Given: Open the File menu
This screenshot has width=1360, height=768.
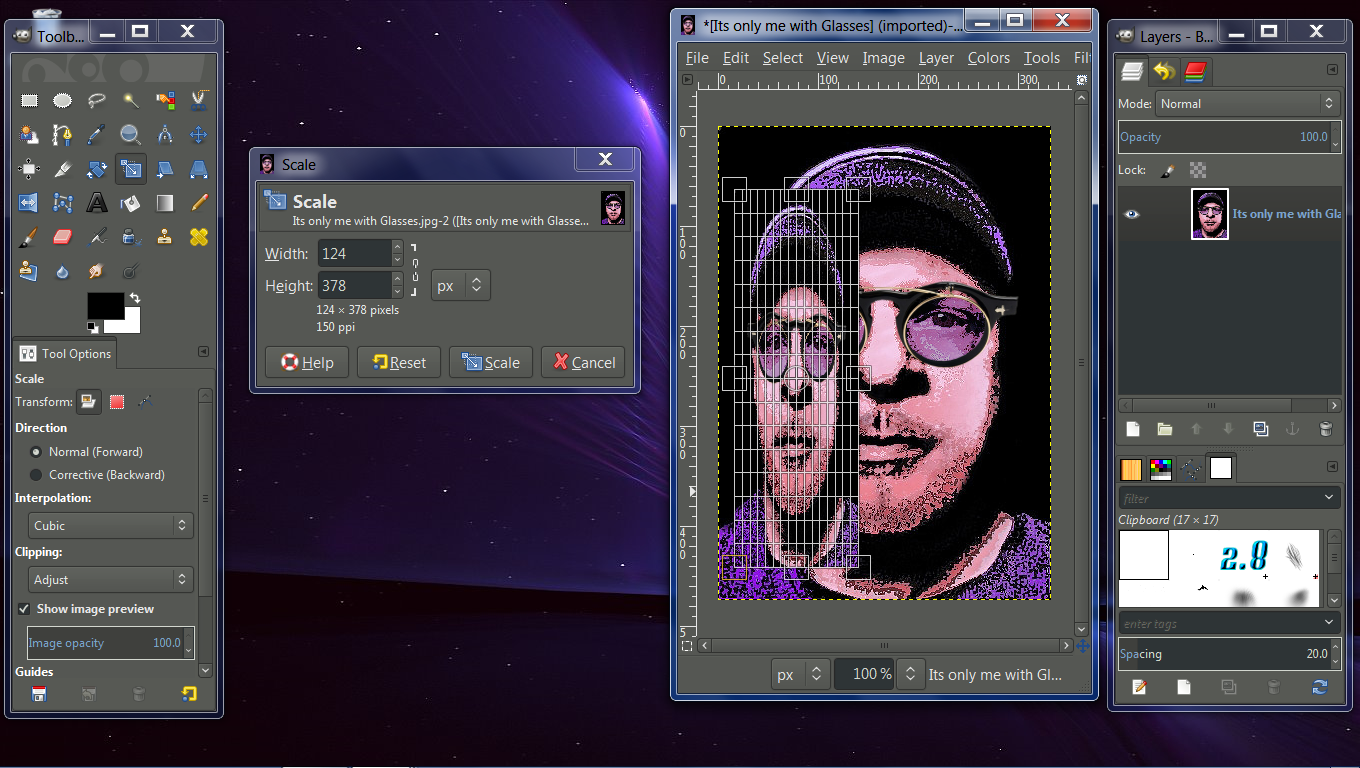Looking at the screenshot, I should point(697,58).
